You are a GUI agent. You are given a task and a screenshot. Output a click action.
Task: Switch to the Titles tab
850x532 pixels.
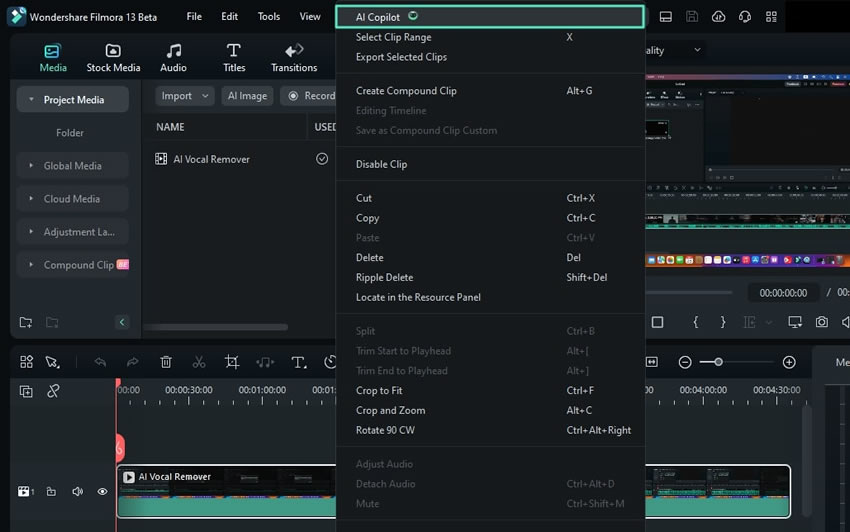pyautogui.click(x=234, y=58)
